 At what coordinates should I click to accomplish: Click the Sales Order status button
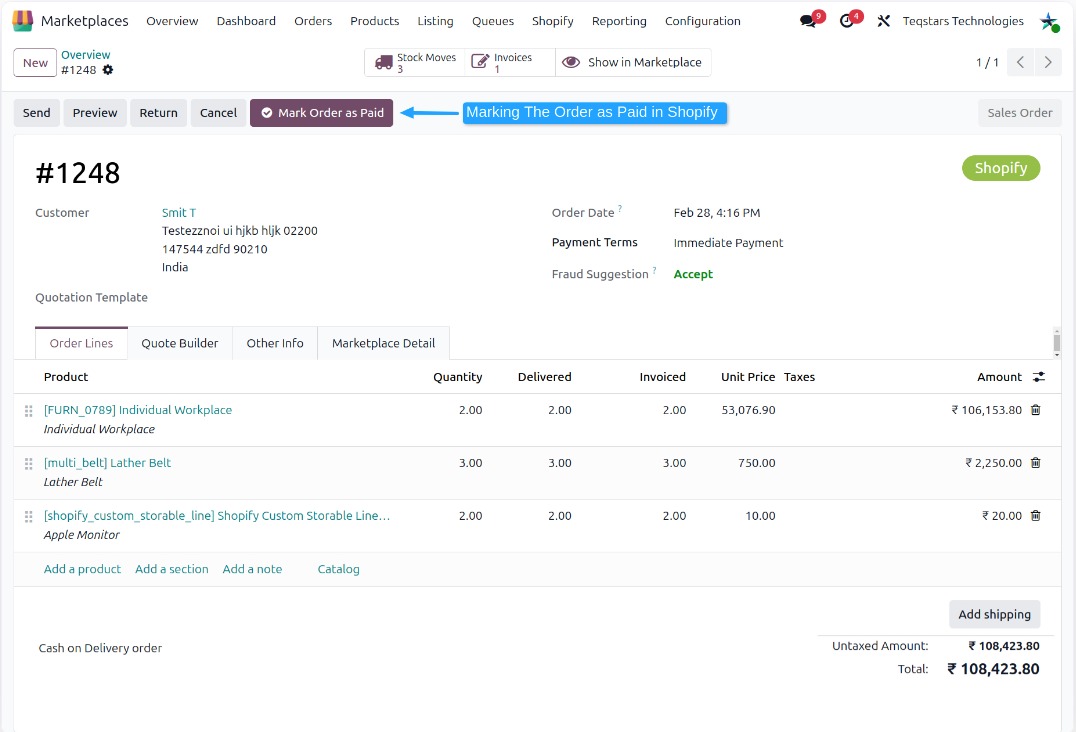(x=1020, y=113)
